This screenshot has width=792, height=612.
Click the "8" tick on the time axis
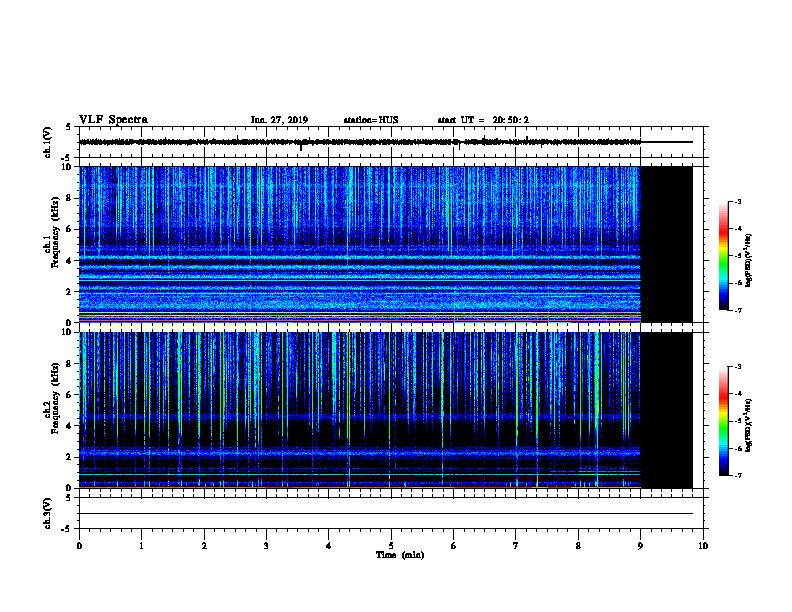(x=578, y=546)
